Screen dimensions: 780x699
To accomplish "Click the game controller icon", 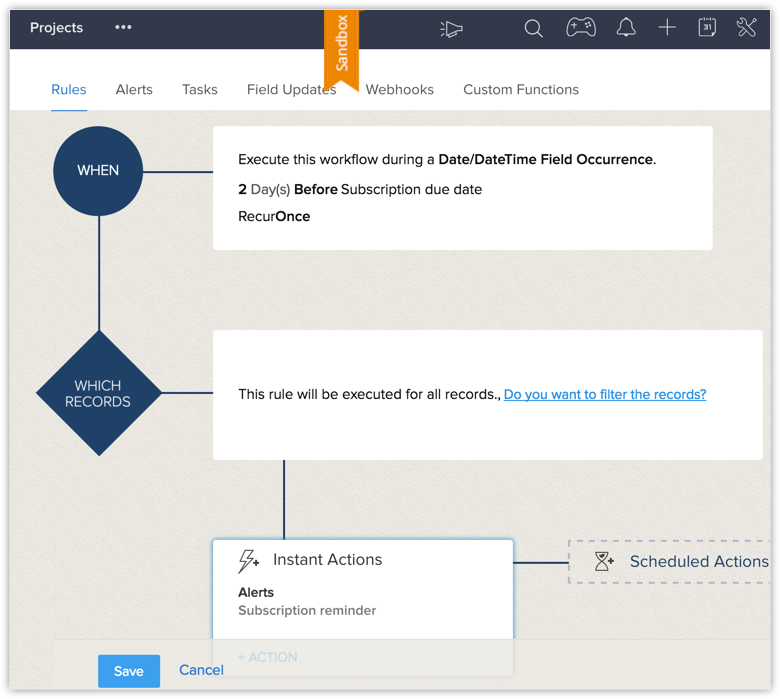I will click(x=581, y=28).
